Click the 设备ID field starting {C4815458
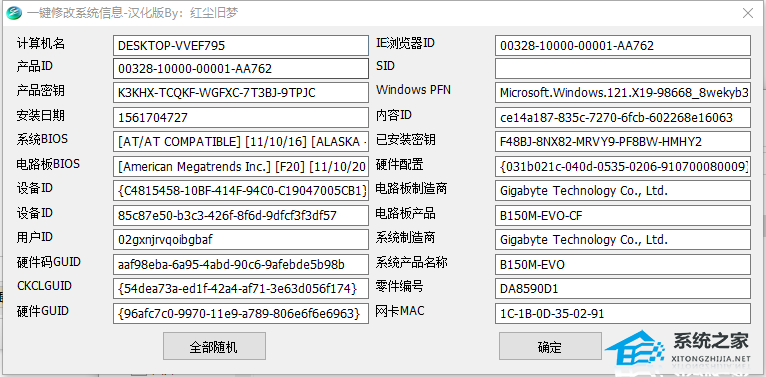This screenshot has width=766, height=377. click(241, 190)
